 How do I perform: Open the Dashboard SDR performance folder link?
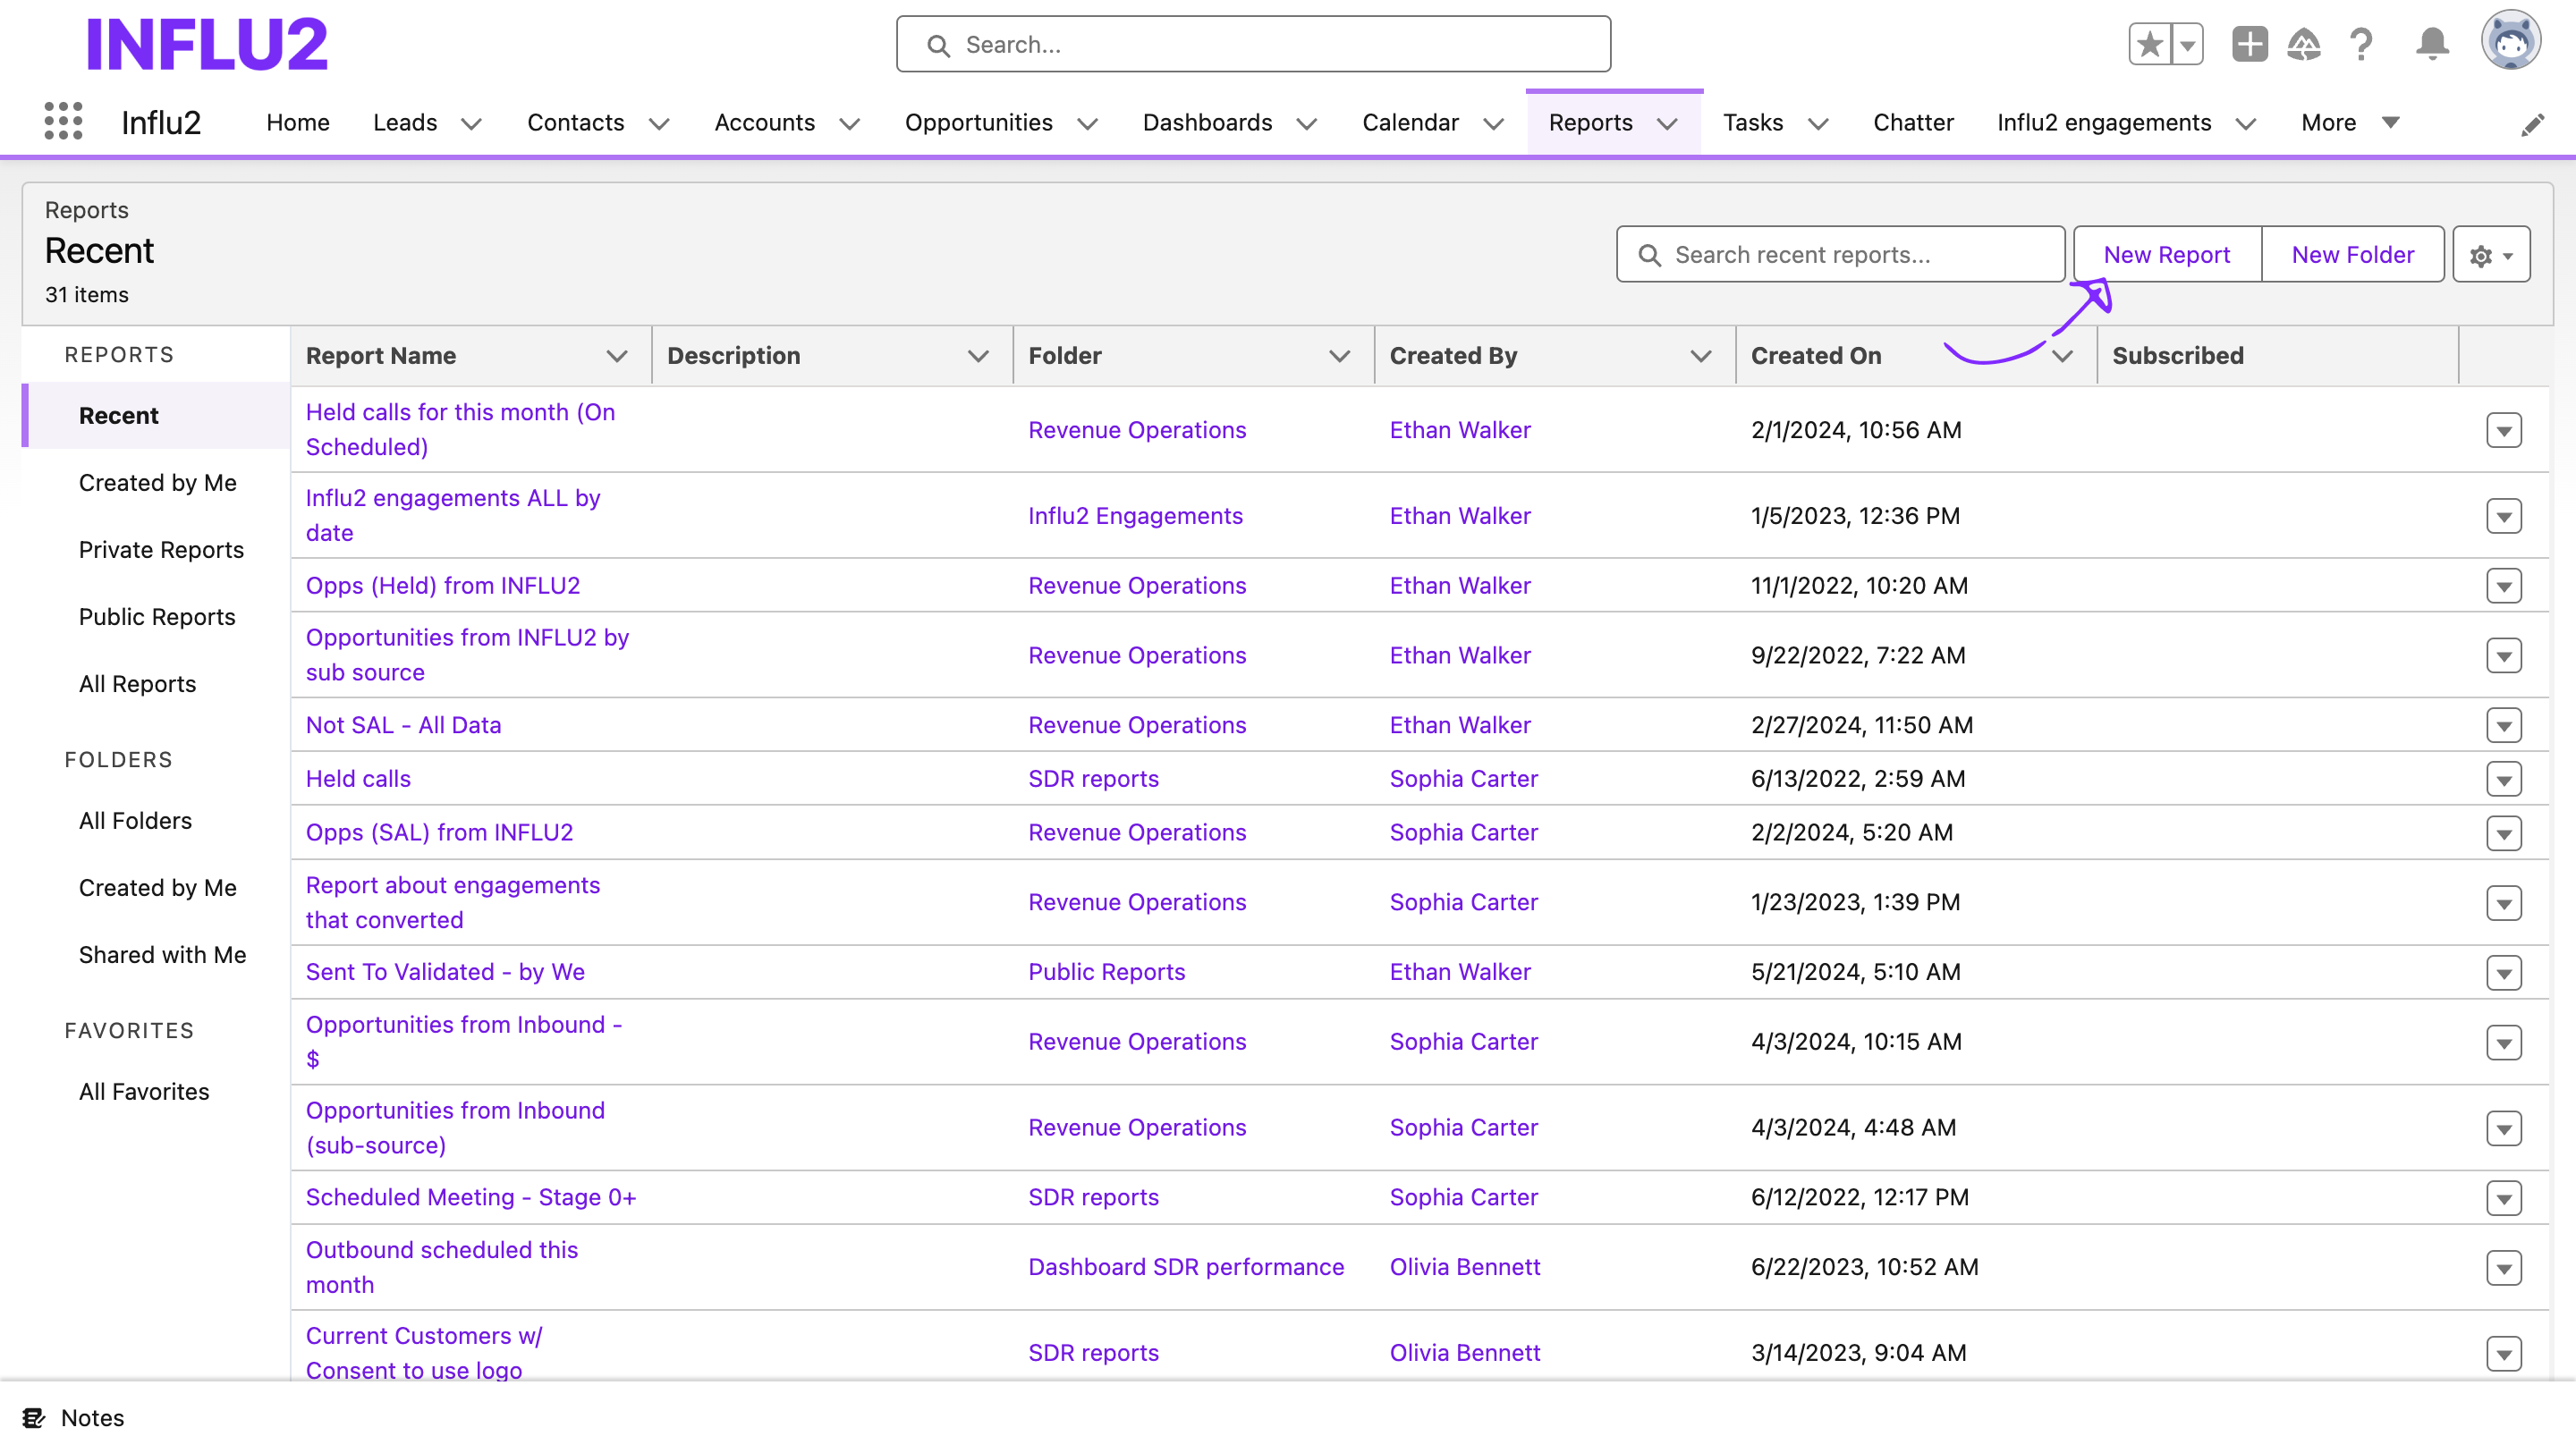click(1186, 1267)
